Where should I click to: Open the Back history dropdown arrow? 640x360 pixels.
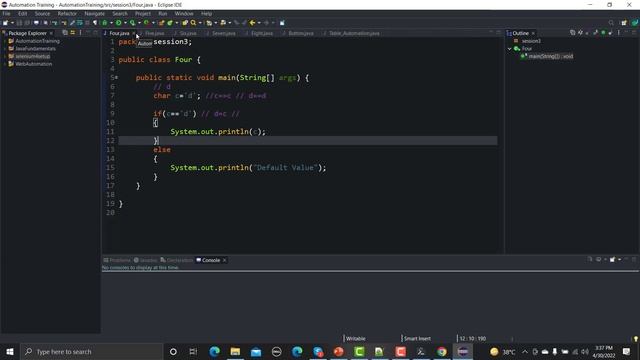click(259, 23)
